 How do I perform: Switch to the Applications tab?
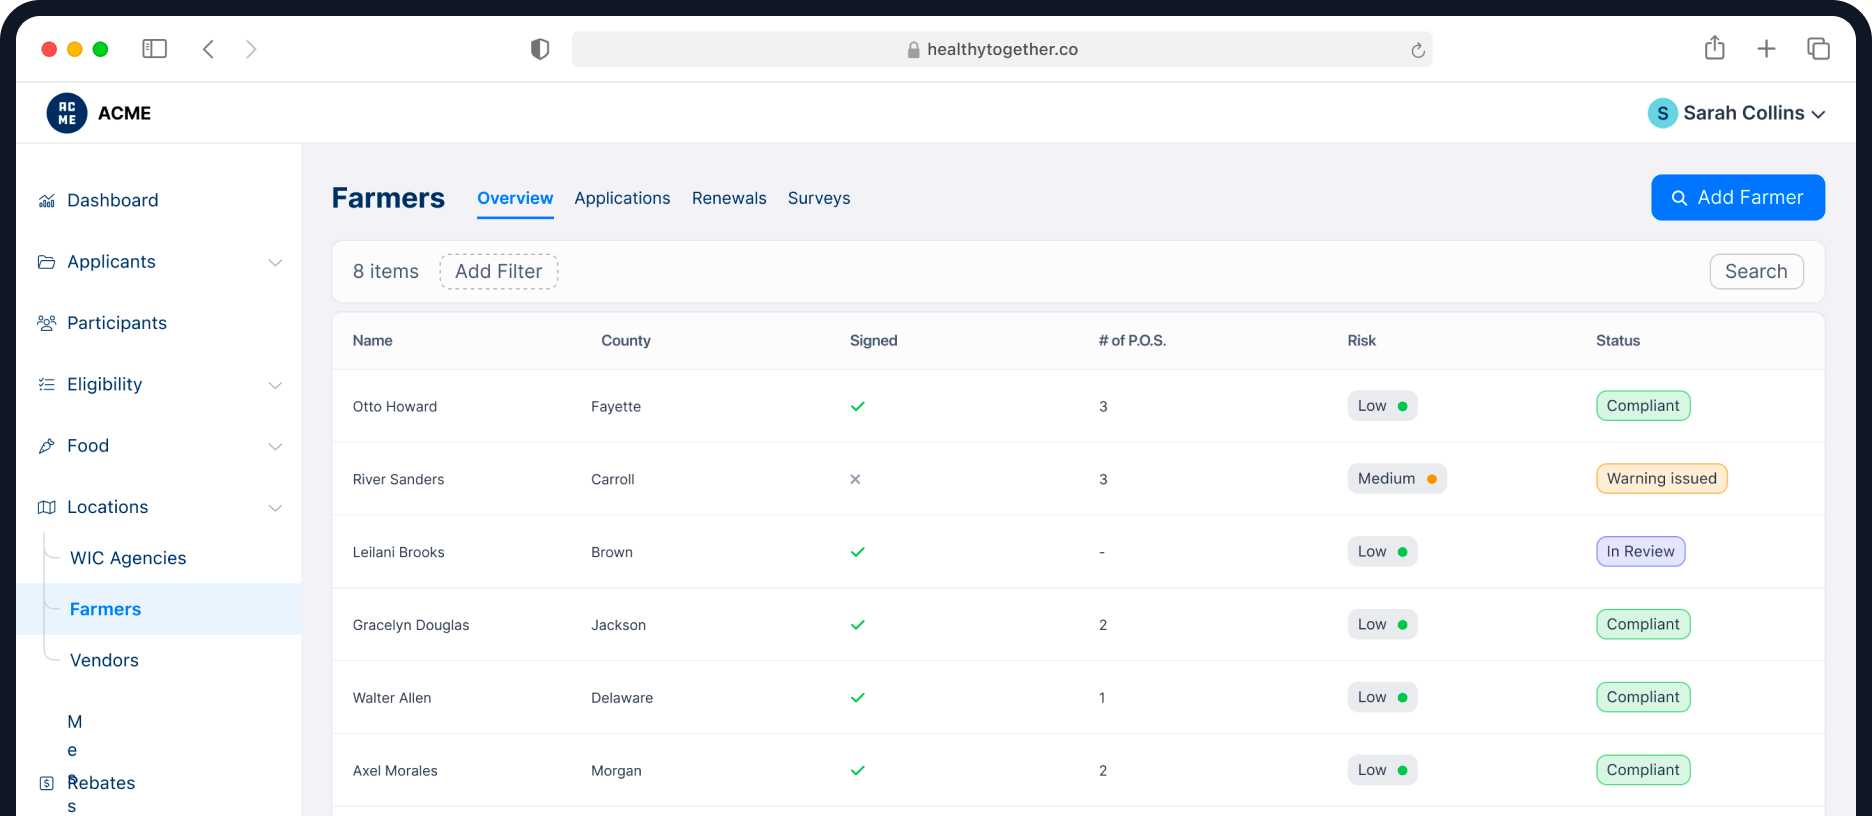click(622, 198)
